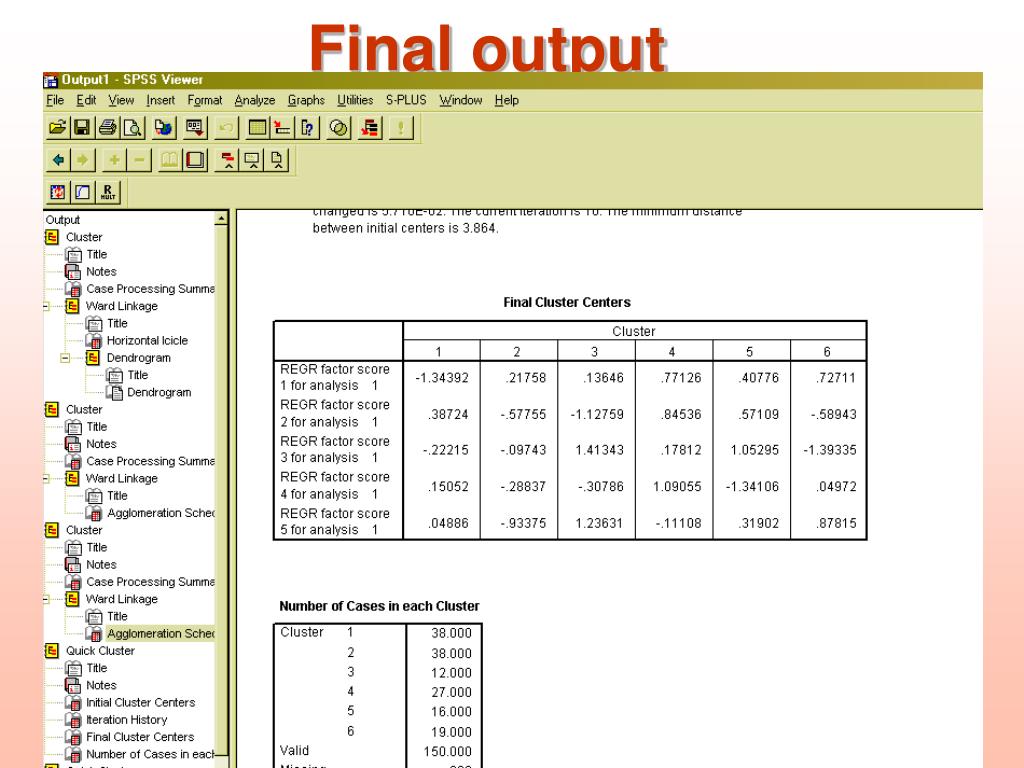Collapse the Dendrogram branch in the outline
The height and width of the screenshot is (768, 1024).
coord(65,358)
